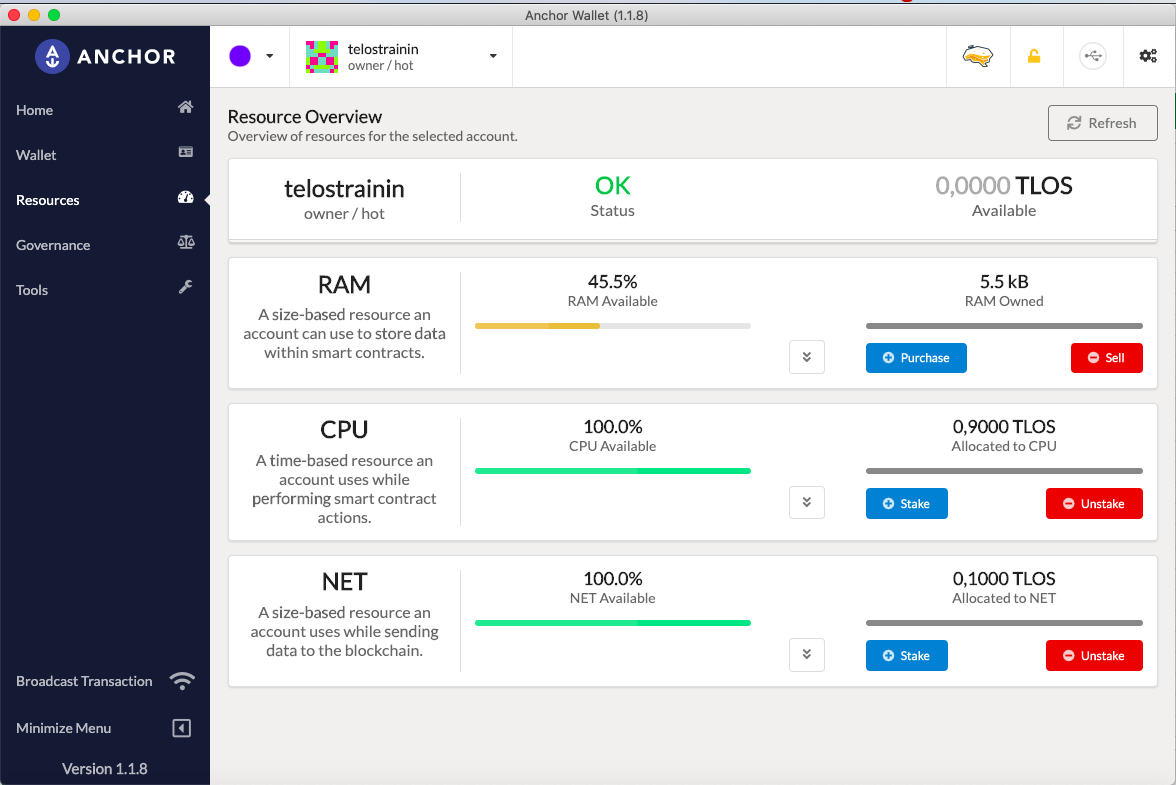Click the USB hardware device icon
1176x785 pixels.
tap(1093, 56)
